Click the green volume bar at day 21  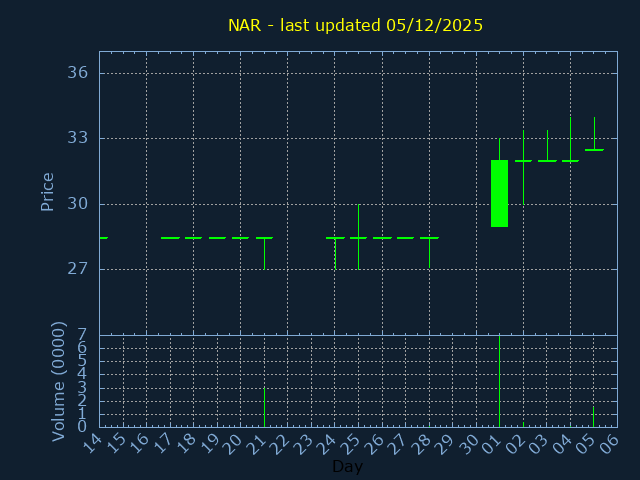pyautogui.click(x=264, y=407)
